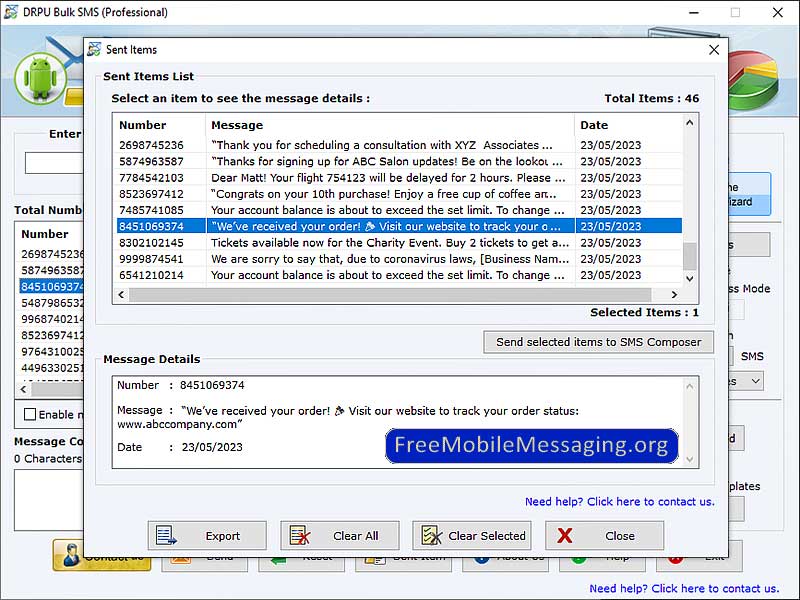
Task: Select row with number 2698745236
Action: point(398,145)
